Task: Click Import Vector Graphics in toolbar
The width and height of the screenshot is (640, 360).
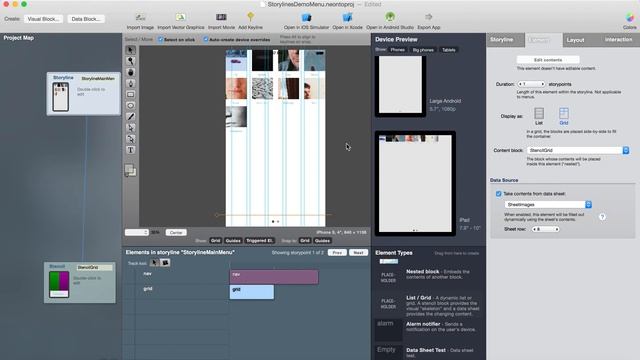Action: pos(180,21)
